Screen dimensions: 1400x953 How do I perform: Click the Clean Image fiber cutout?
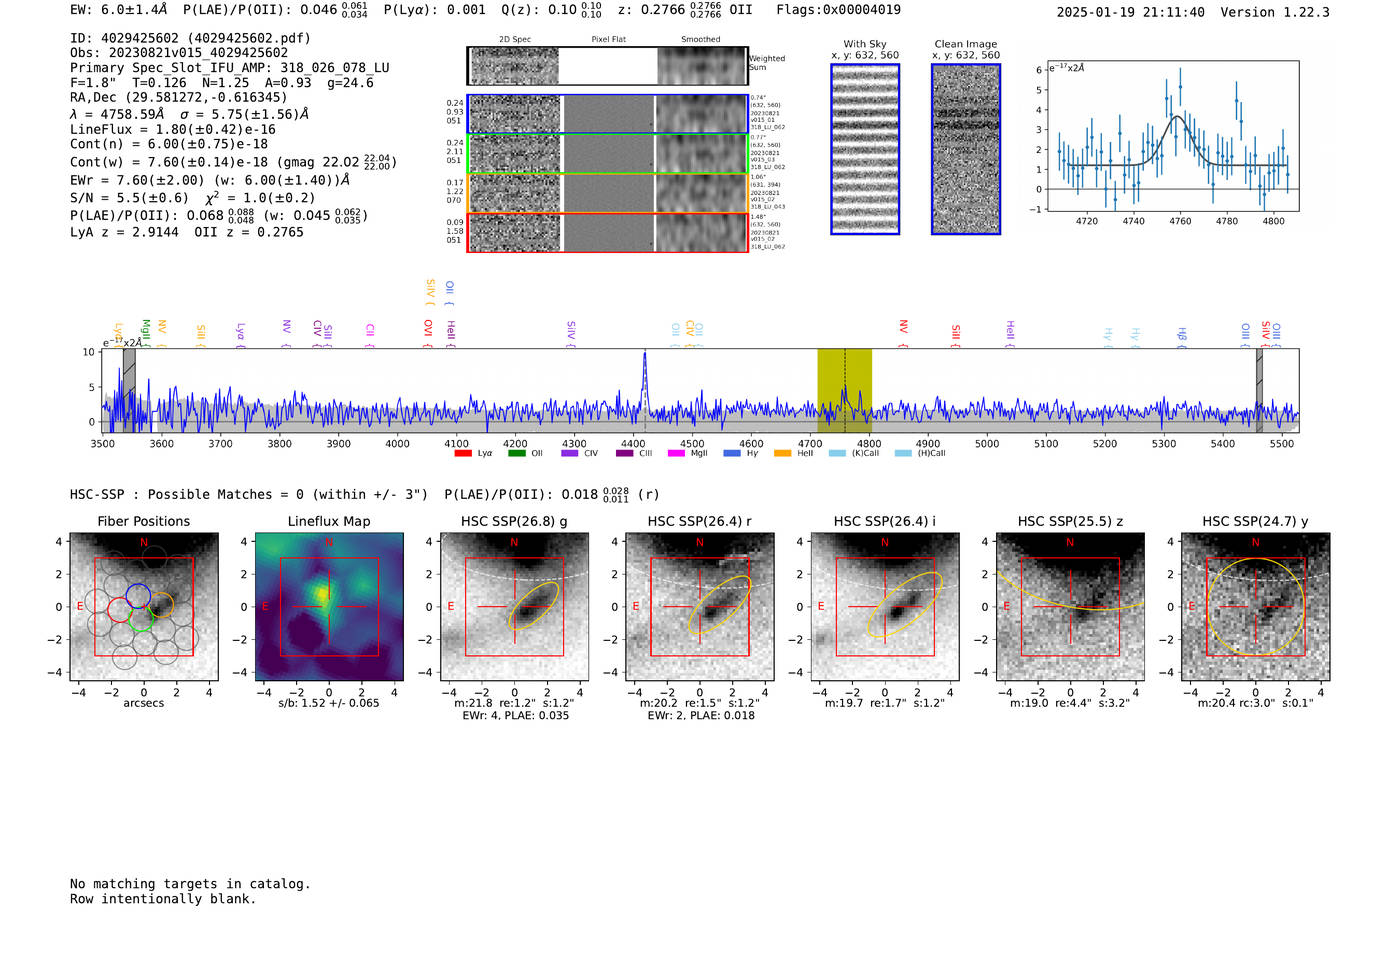[x=966, y=149]
